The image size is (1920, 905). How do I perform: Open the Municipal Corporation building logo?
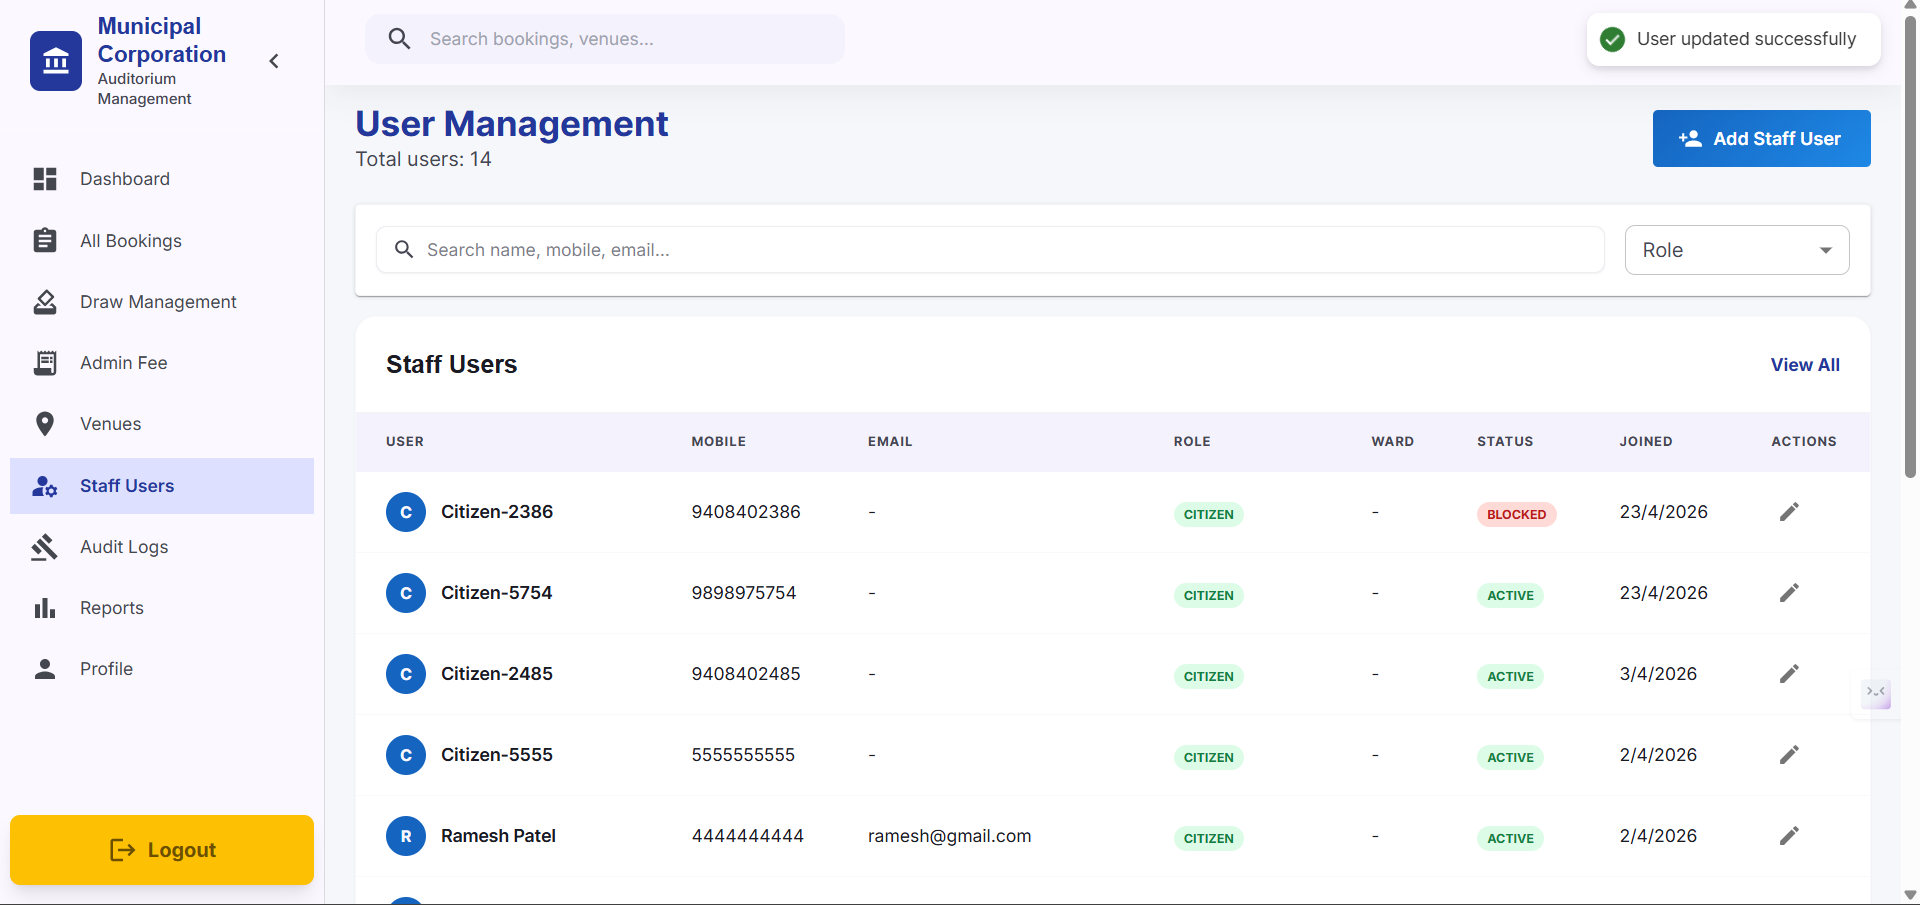point(56,61)
